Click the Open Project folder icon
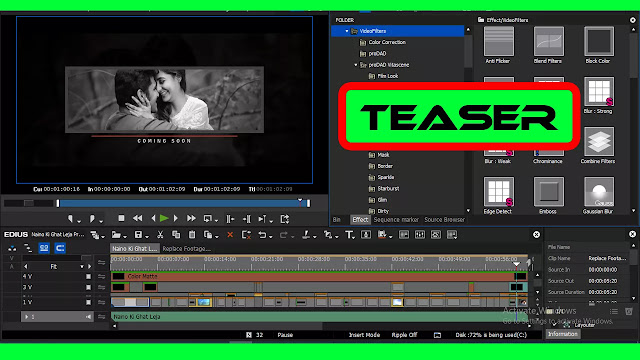This screenshot has width=640, height=360. click(x=116, y=235)
